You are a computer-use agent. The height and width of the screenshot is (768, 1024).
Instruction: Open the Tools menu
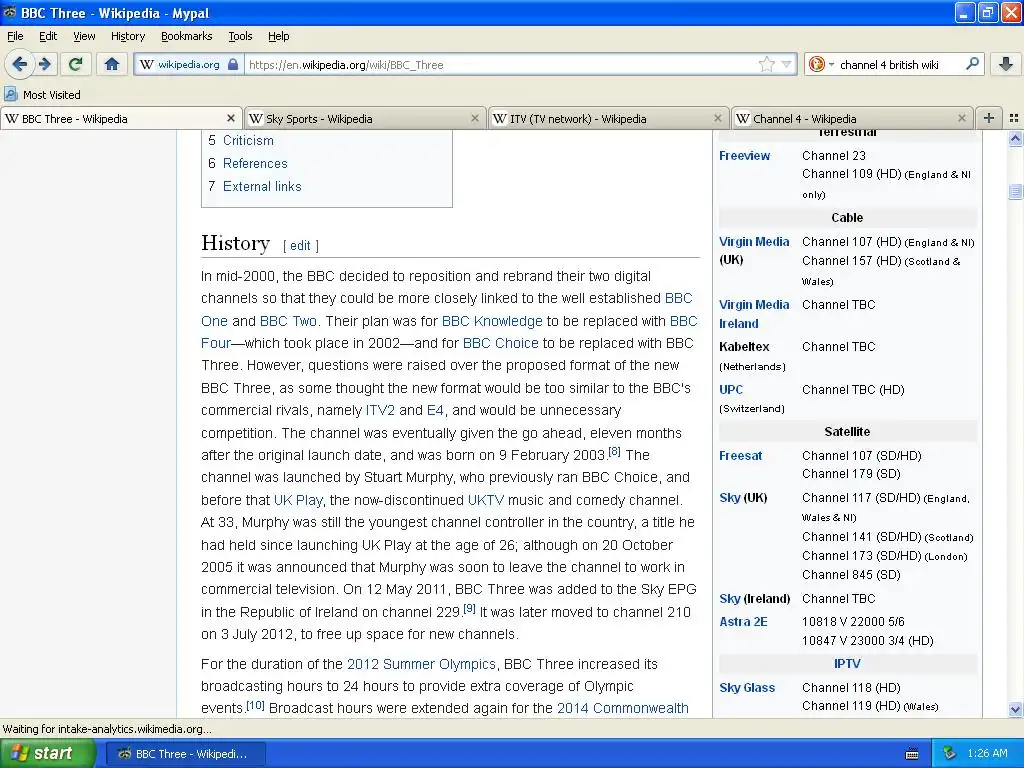coord(240,36)
